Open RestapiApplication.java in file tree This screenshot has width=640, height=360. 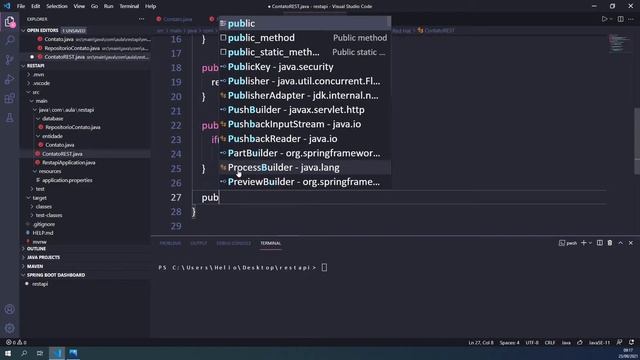click(x=69, y=162)
